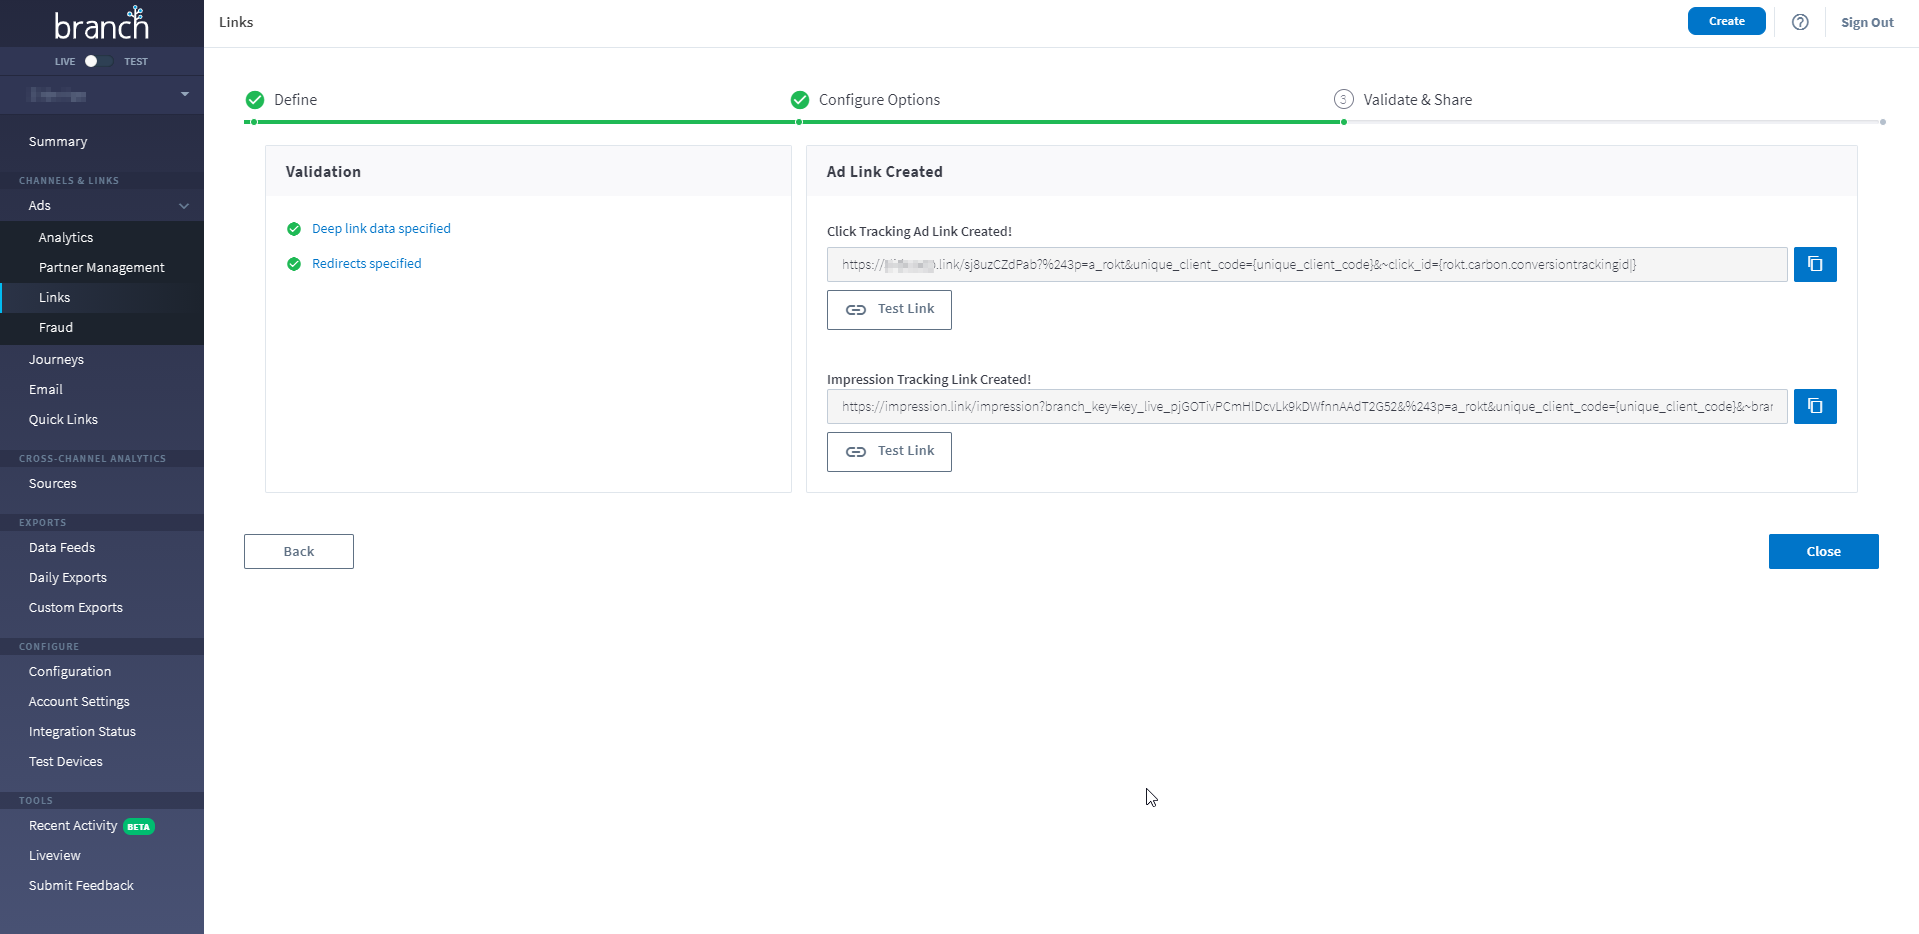This screenshot has height=934, width=1919.
Task: Click the Branch logo
Action: coord(101,24)
